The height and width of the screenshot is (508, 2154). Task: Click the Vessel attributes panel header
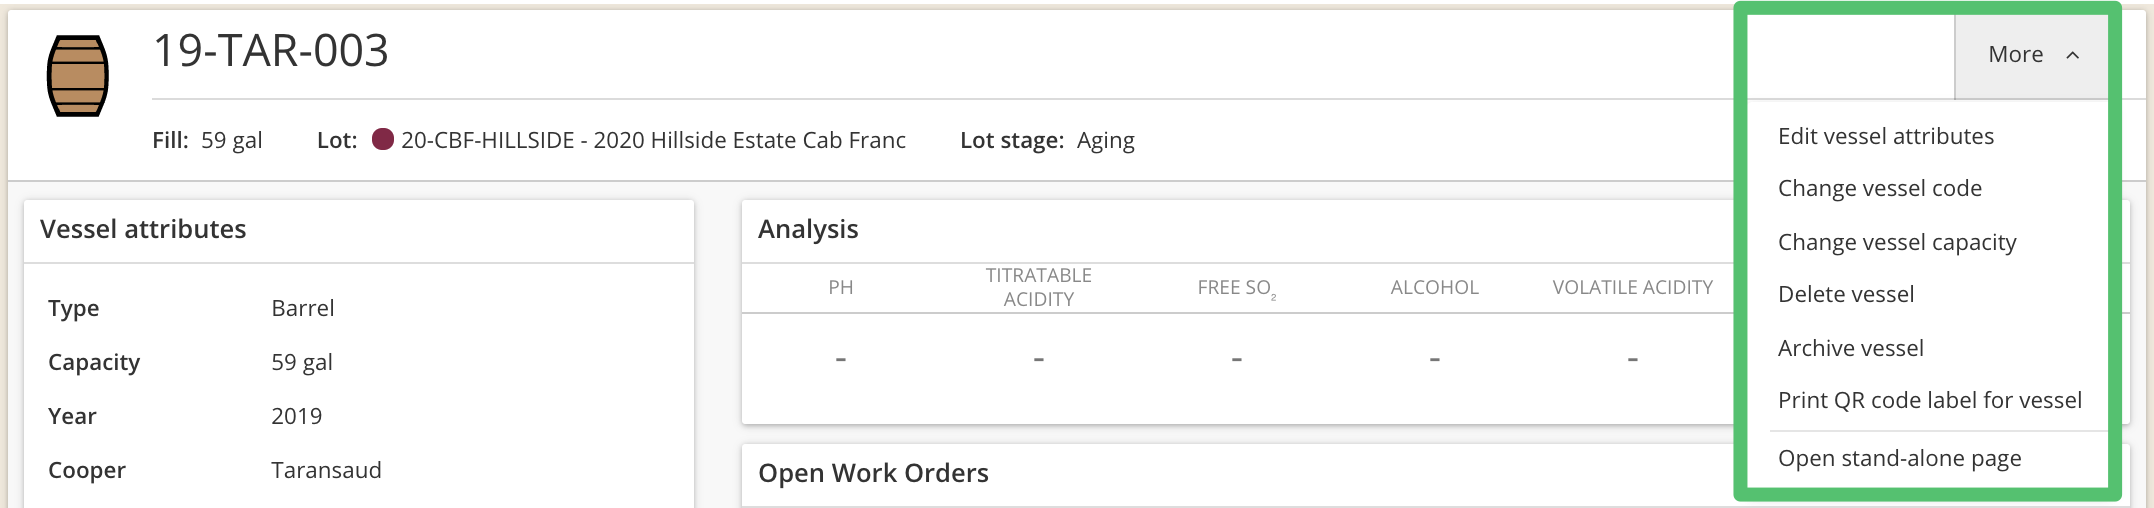[x=143, y=229]
